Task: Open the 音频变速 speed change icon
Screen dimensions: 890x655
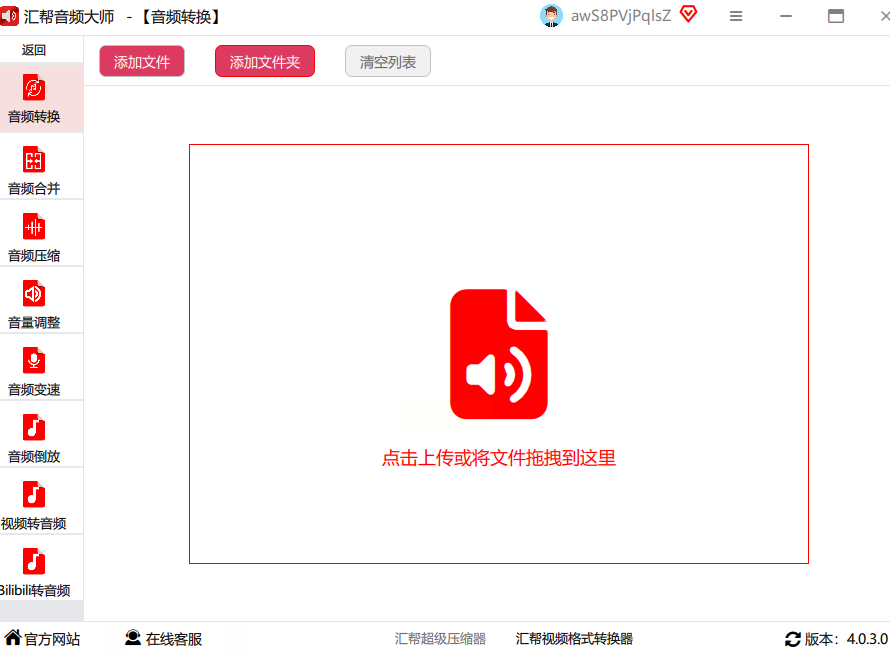Action: 34,360
